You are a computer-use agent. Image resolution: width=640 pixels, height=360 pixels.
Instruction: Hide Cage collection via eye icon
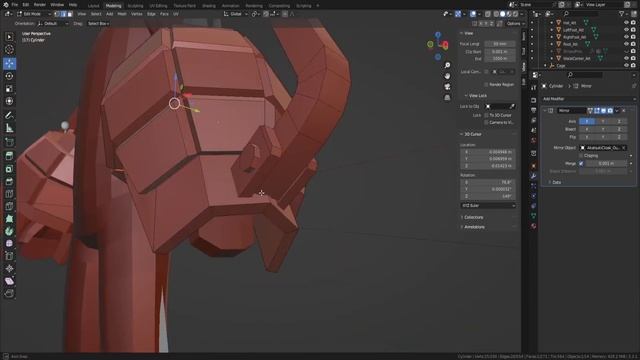(x=626, y=65)
